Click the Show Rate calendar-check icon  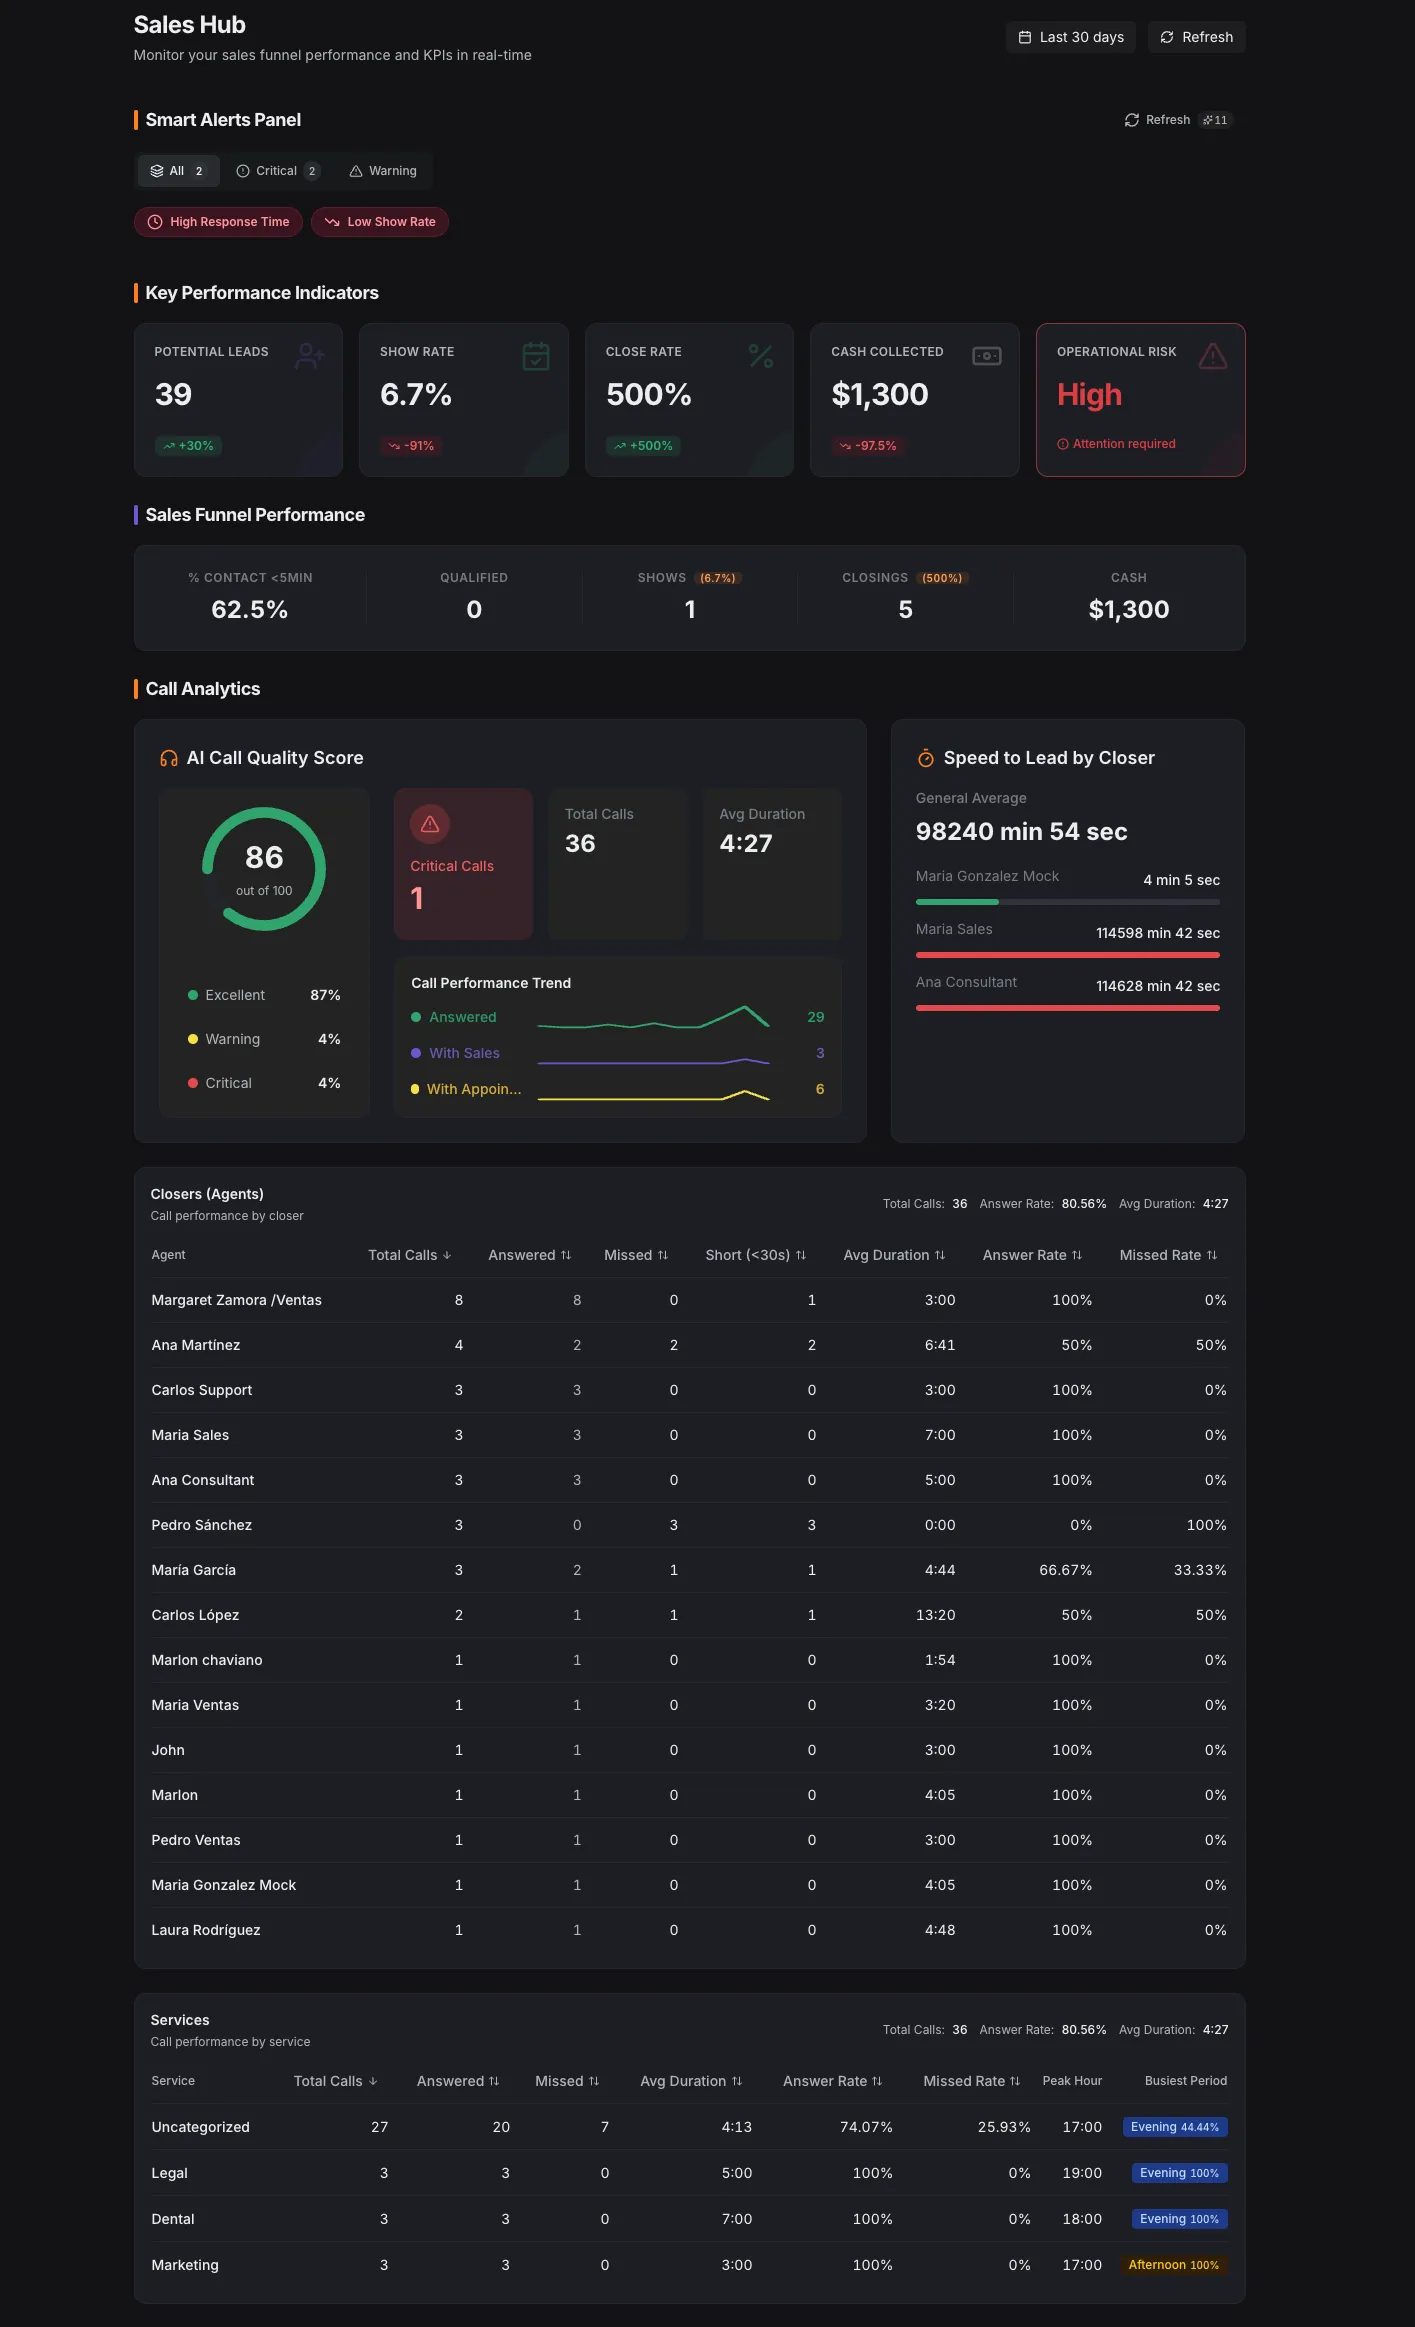(536, 356)
